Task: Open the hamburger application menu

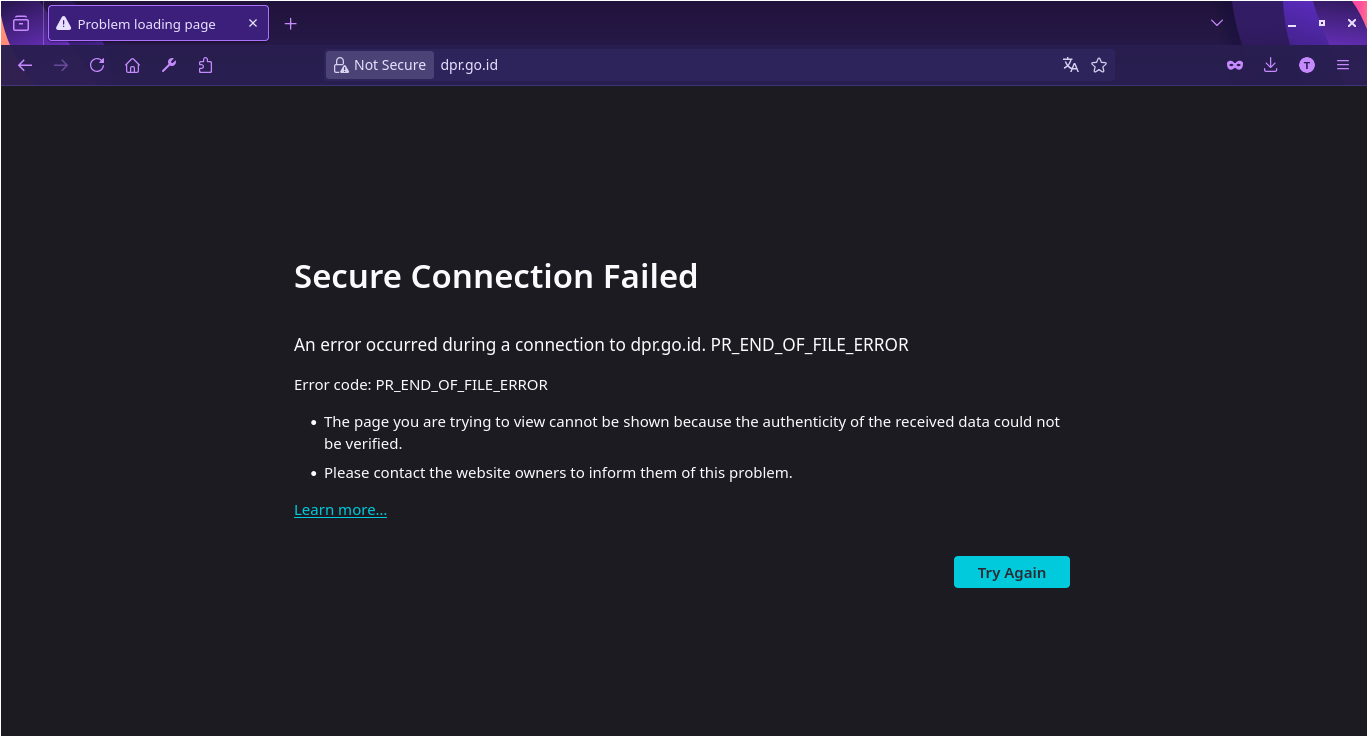Action: click(x=1343, y=65)
